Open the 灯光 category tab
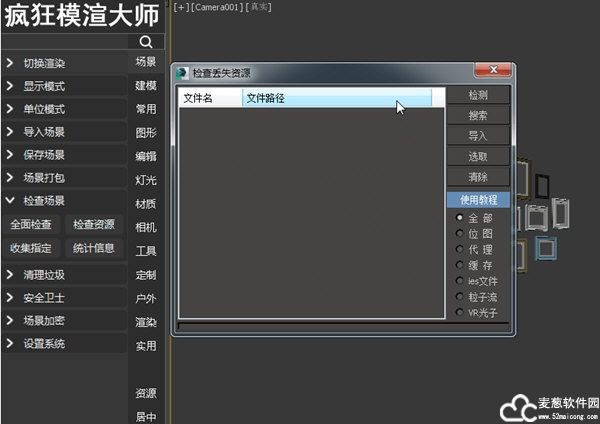The image size is (600, 424). pyautogui.click(x=146, y=180)
